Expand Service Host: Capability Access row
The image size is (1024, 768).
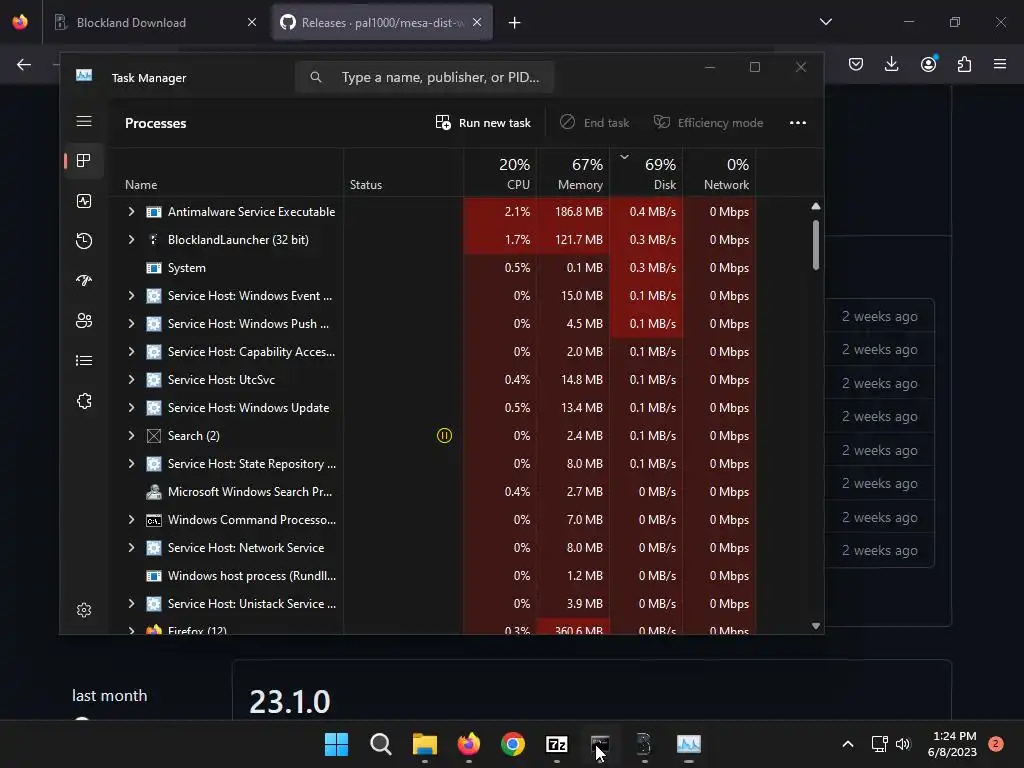point(131,352)
